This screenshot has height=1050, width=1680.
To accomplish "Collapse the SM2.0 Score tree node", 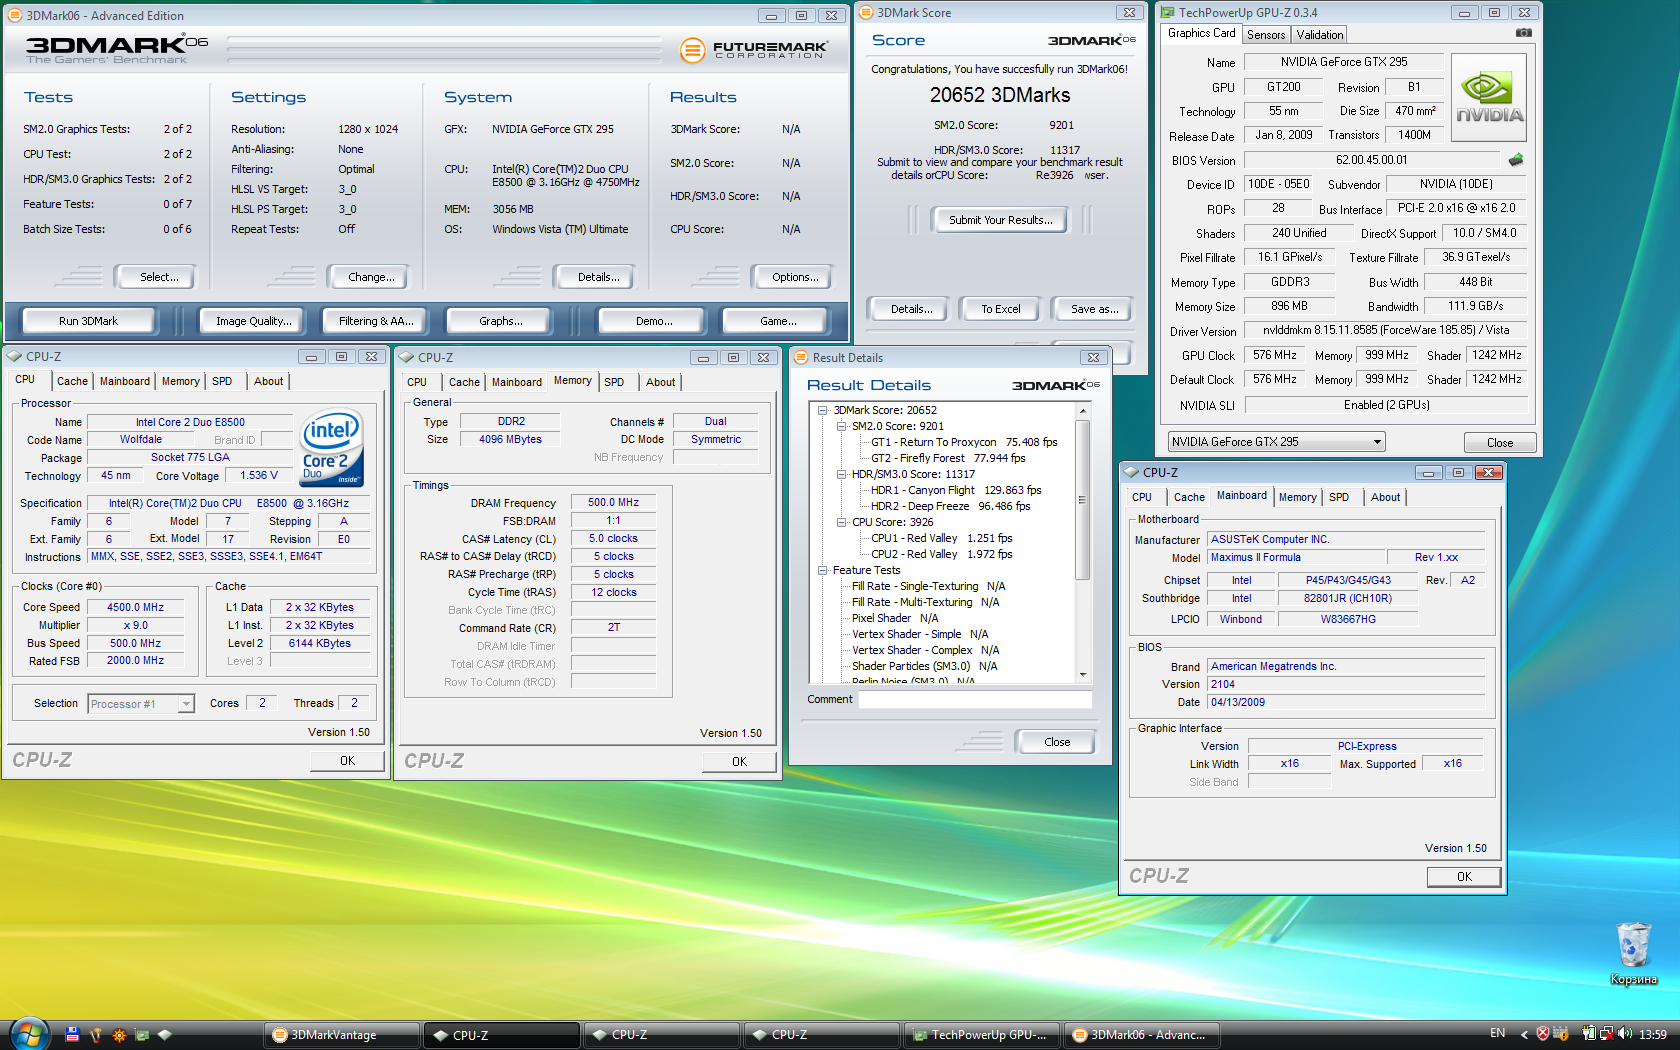I will 841,426.
